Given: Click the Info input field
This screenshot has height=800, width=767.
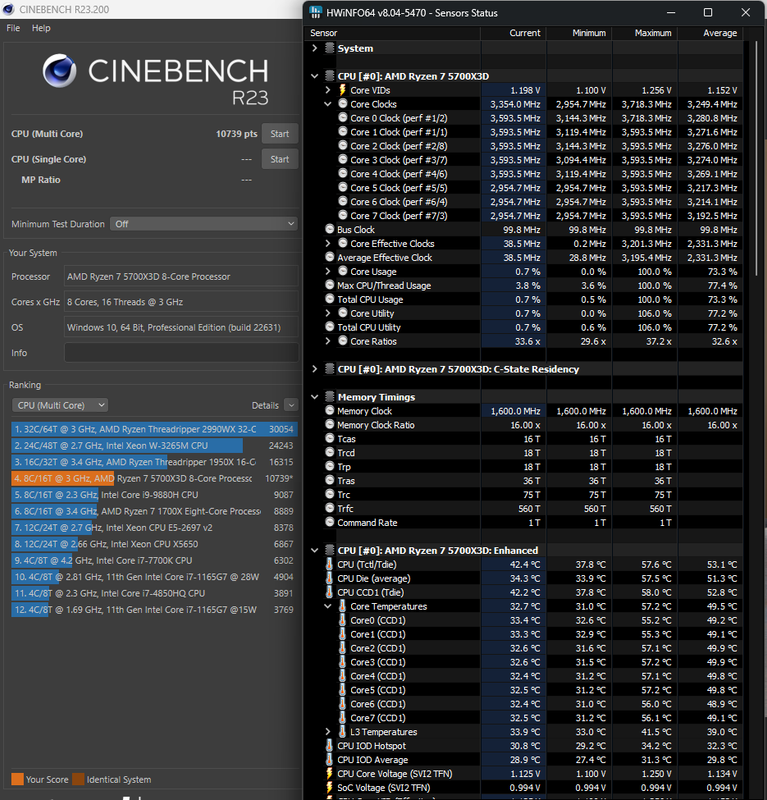Looking at the screenshot, I should tap(181, 353).
